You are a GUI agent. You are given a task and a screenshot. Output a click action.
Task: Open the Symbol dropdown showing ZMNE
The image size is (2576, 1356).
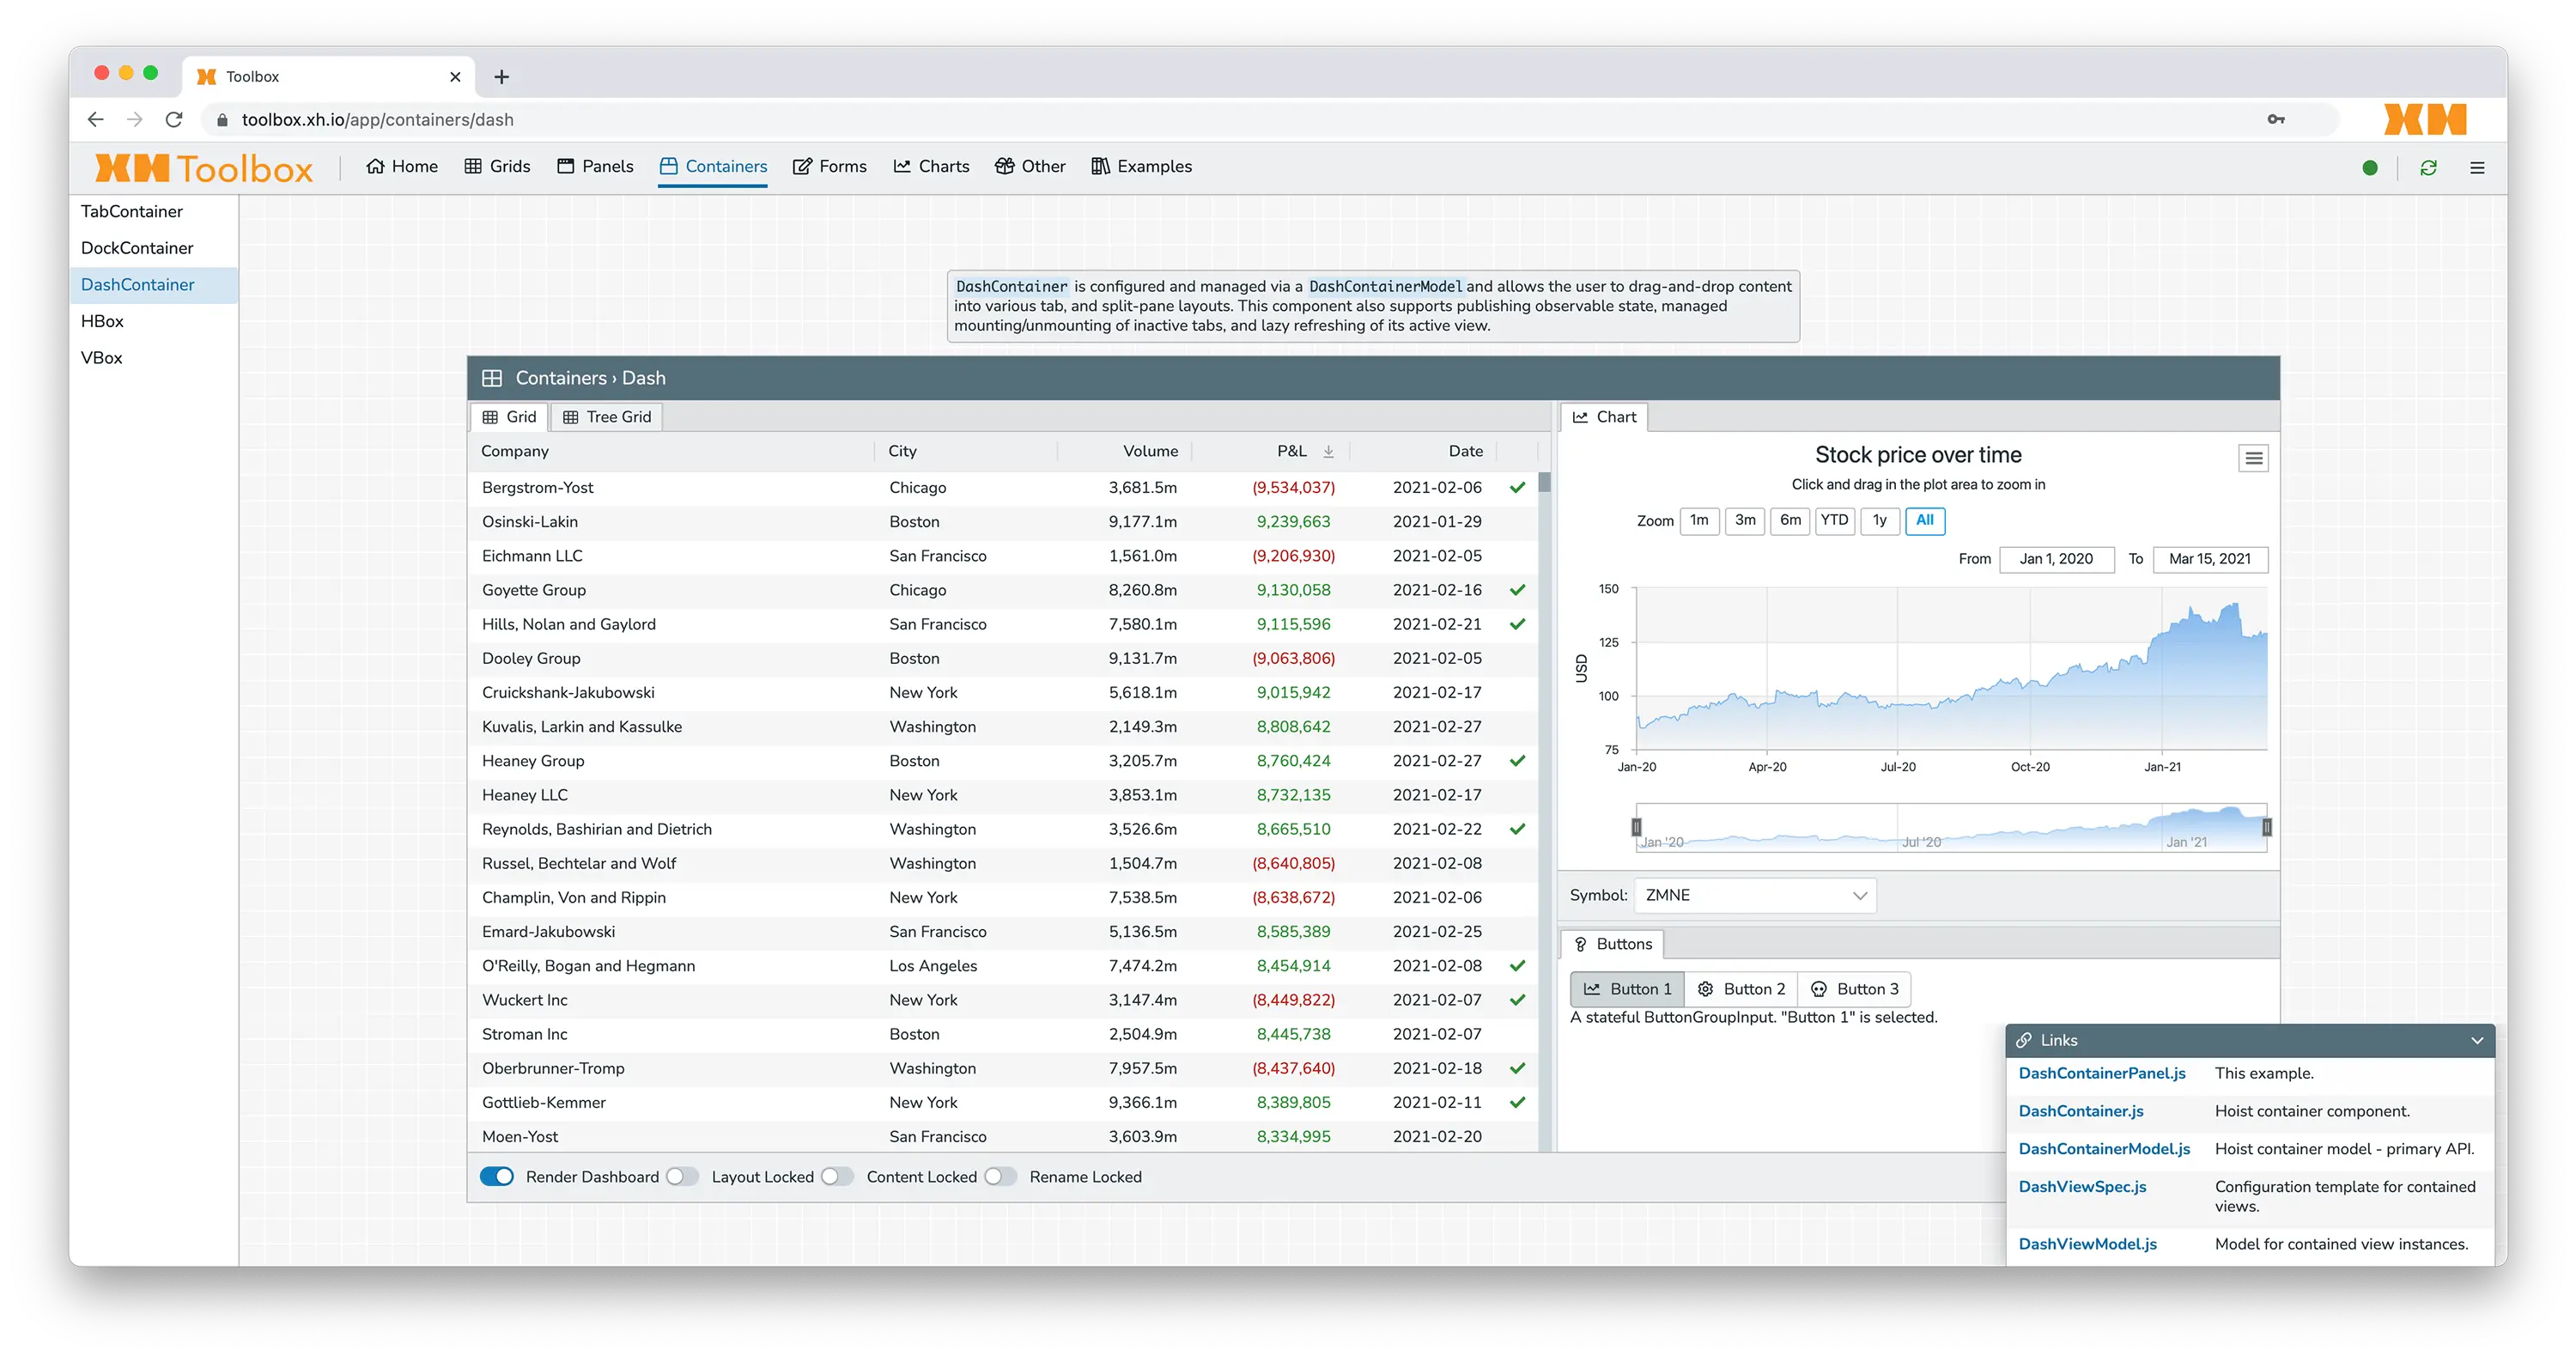(1754, 895)
